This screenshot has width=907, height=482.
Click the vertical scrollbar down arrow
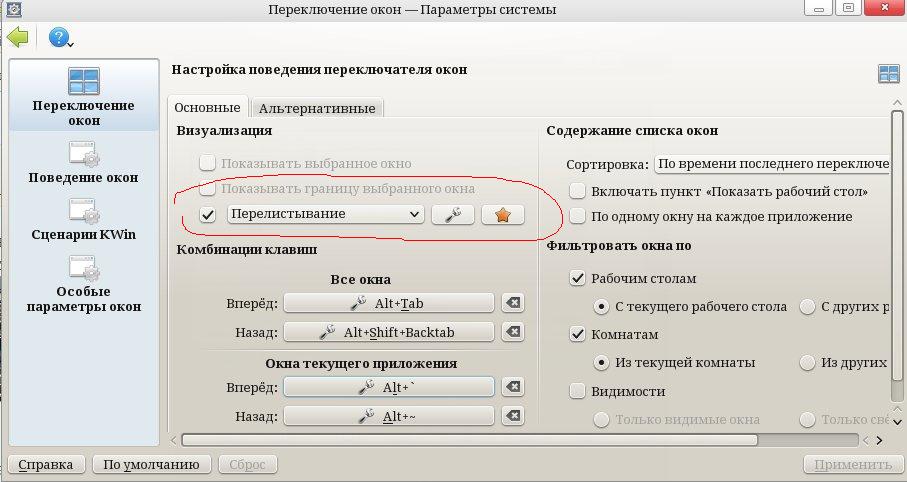click(x=897, y=422)
